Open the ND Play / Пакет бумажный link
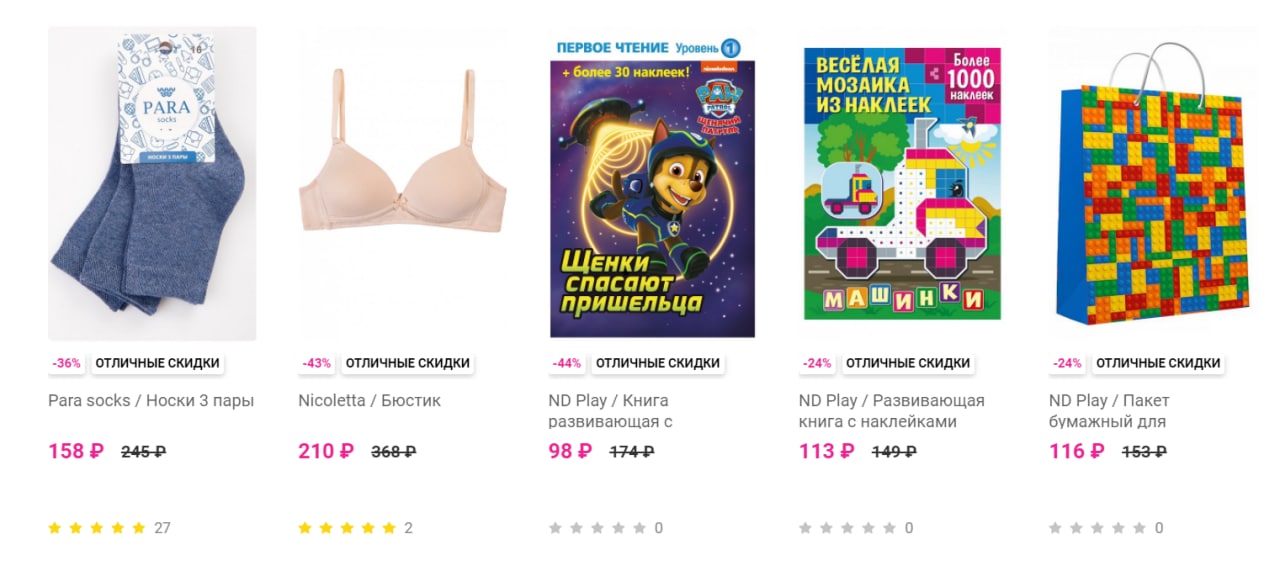 click(1108, 411)
